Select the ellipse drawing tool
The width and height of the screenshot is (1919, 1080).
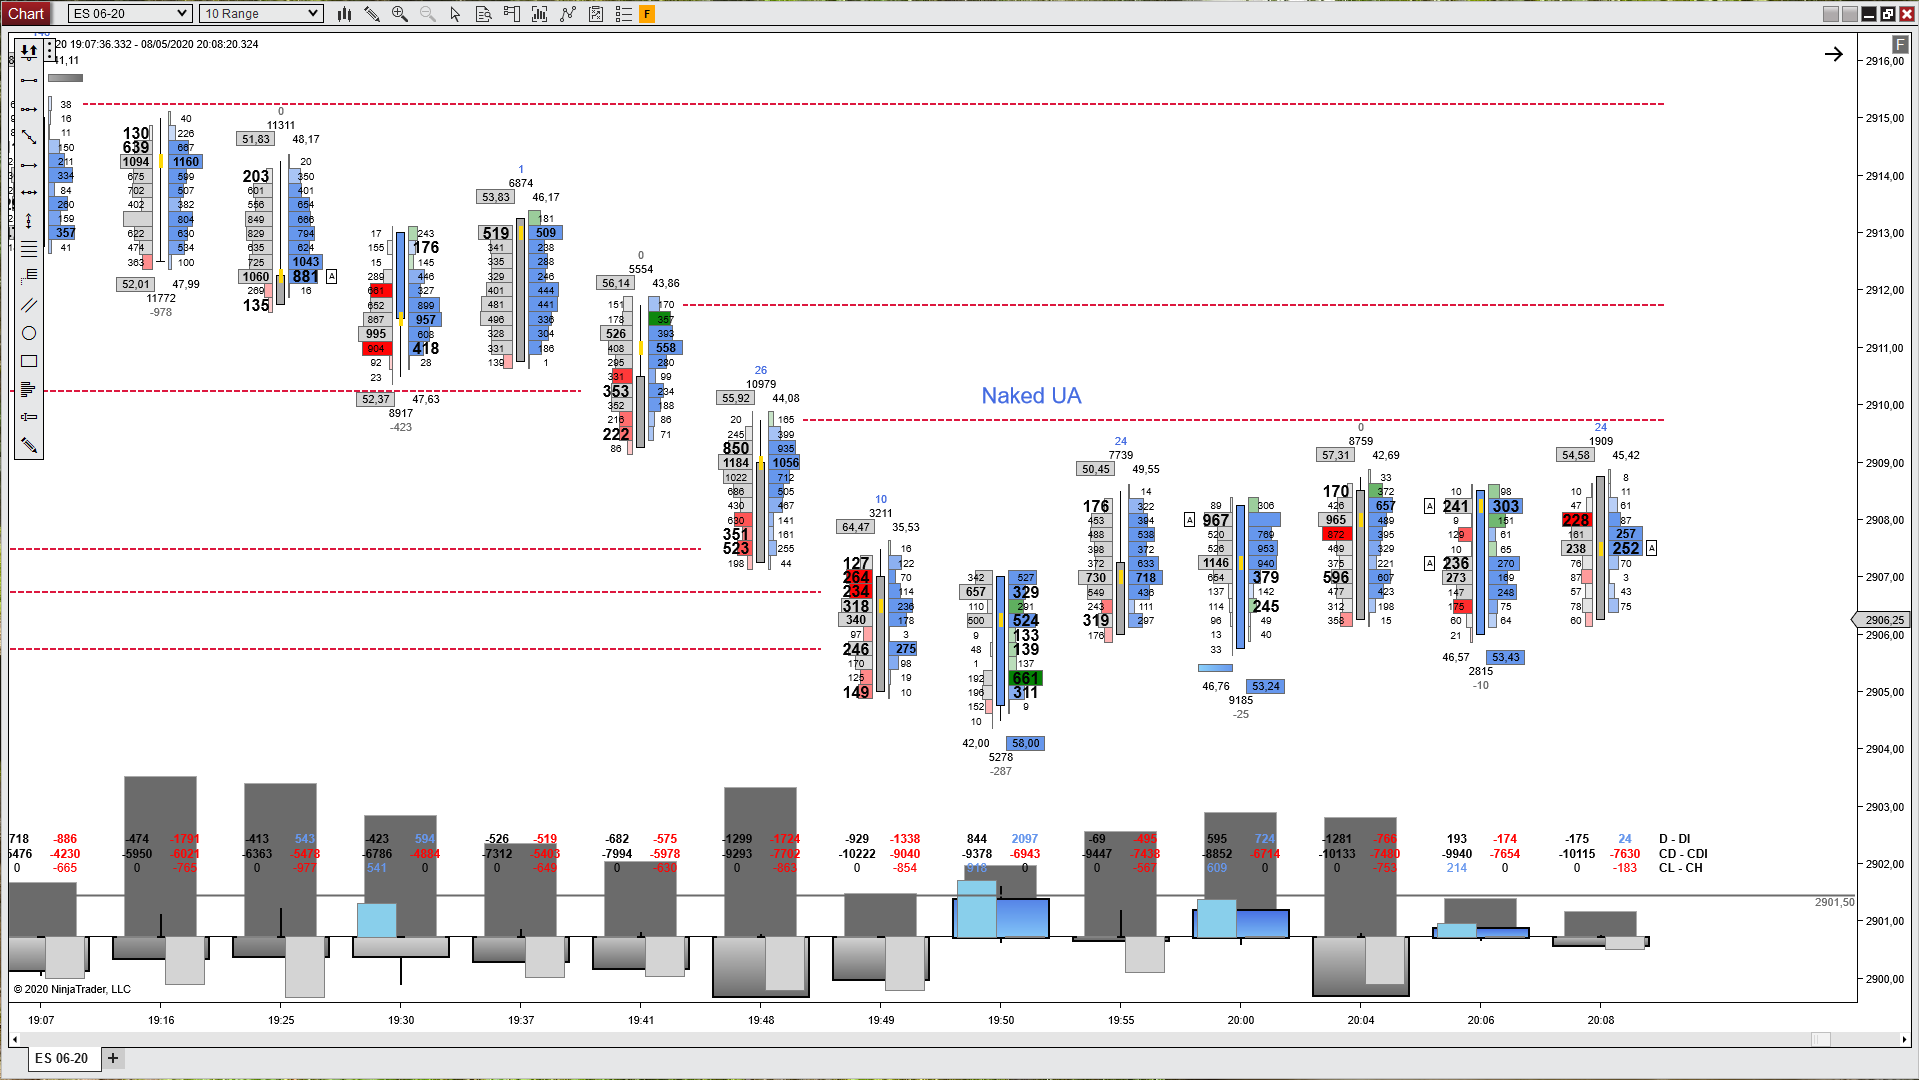[x=29, y=333]
